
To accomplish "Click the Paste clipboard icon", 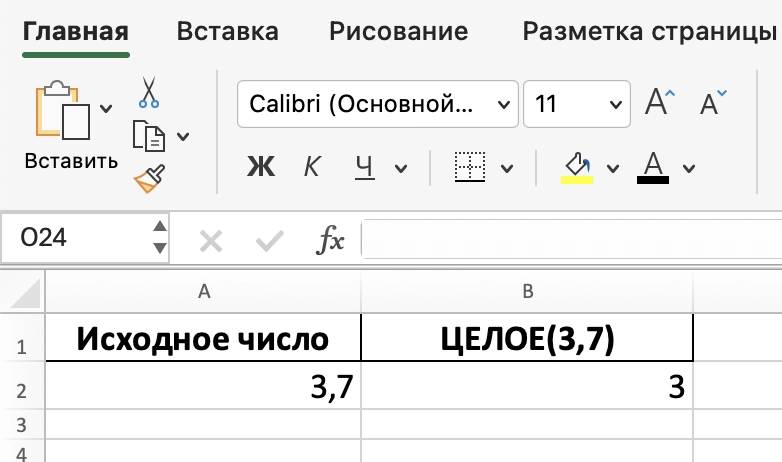I will click(63, 110).
